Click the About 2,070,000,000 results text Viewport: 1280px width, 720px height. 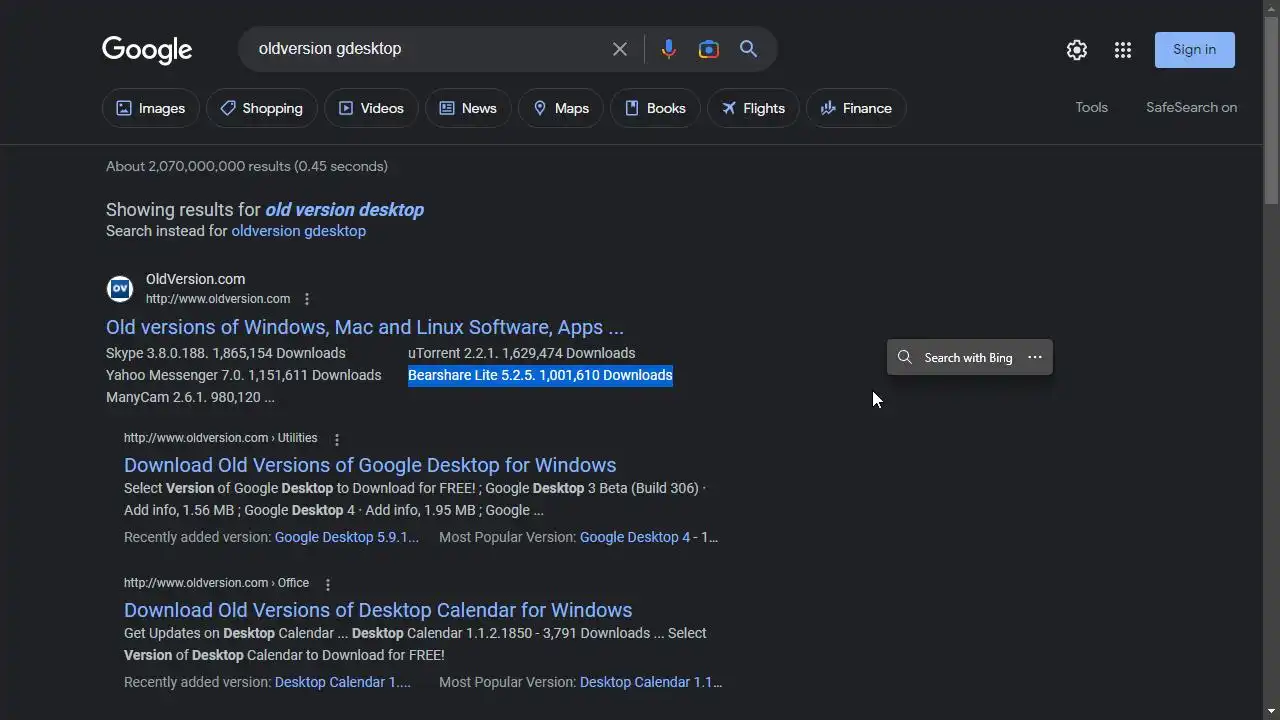click(247, 166)
